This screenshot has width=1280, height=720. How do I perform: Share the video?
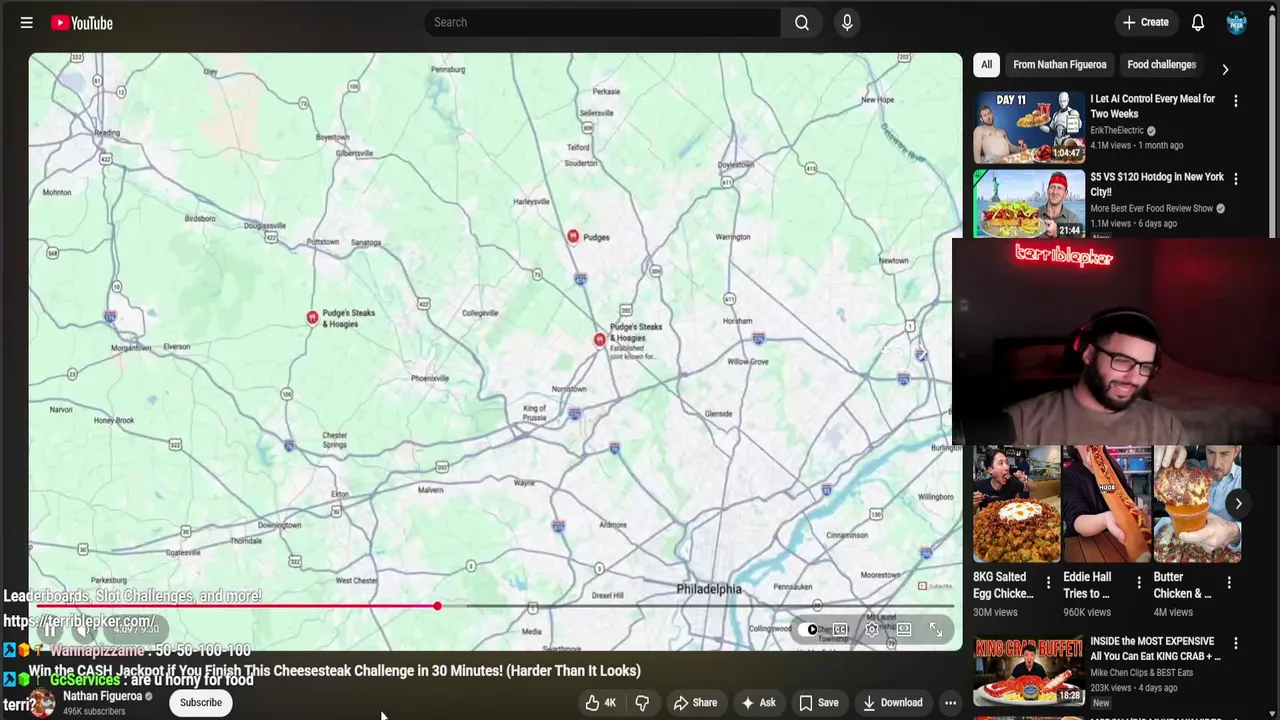pos(695,703)
